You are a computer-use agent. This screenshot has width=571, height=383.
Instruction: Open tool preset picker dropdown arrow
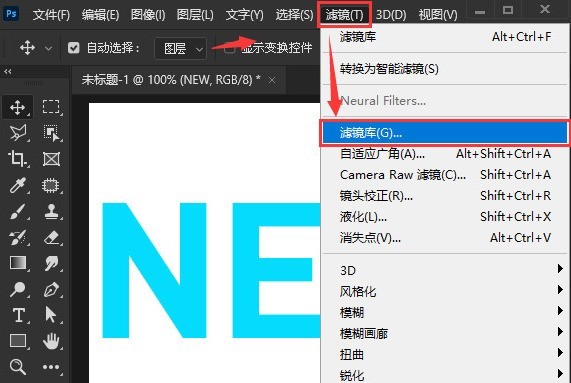tap(48, 48)
